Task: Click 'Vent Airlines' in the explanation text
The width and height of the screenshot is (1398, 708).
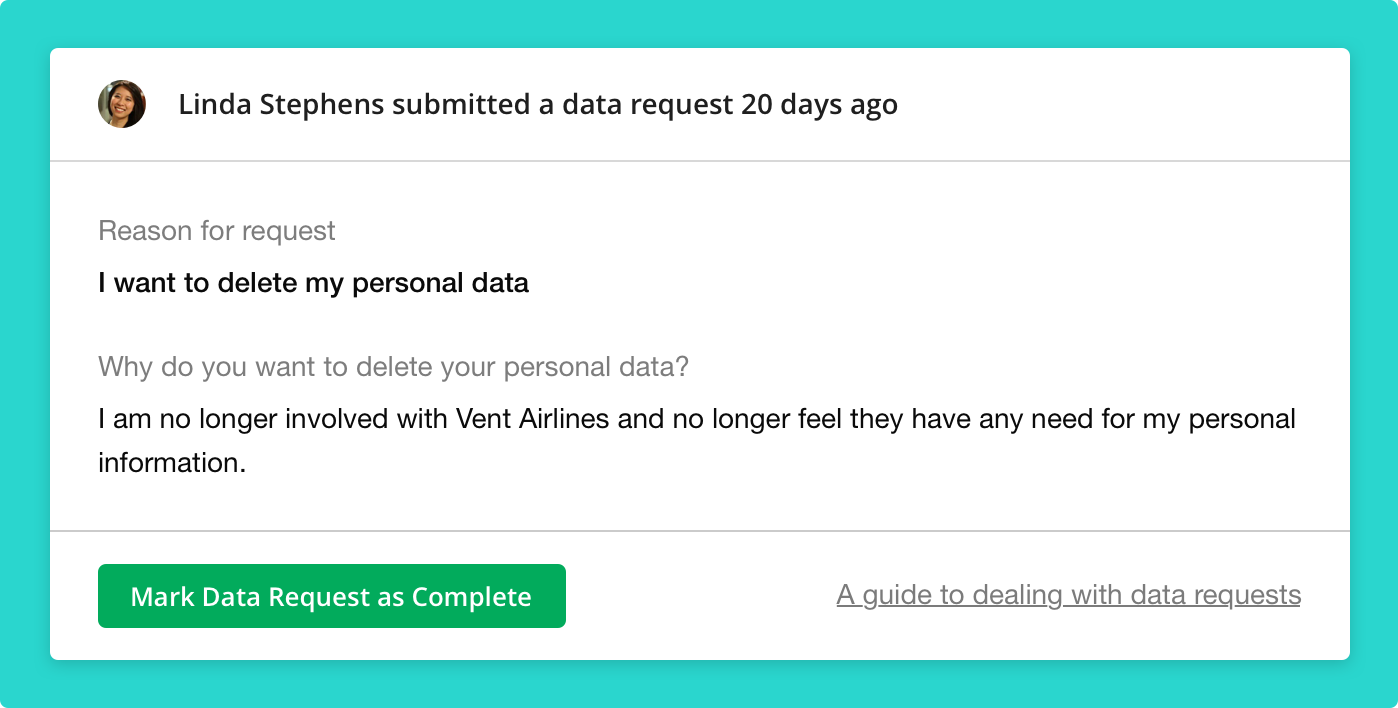Action: tap(532, 418)
